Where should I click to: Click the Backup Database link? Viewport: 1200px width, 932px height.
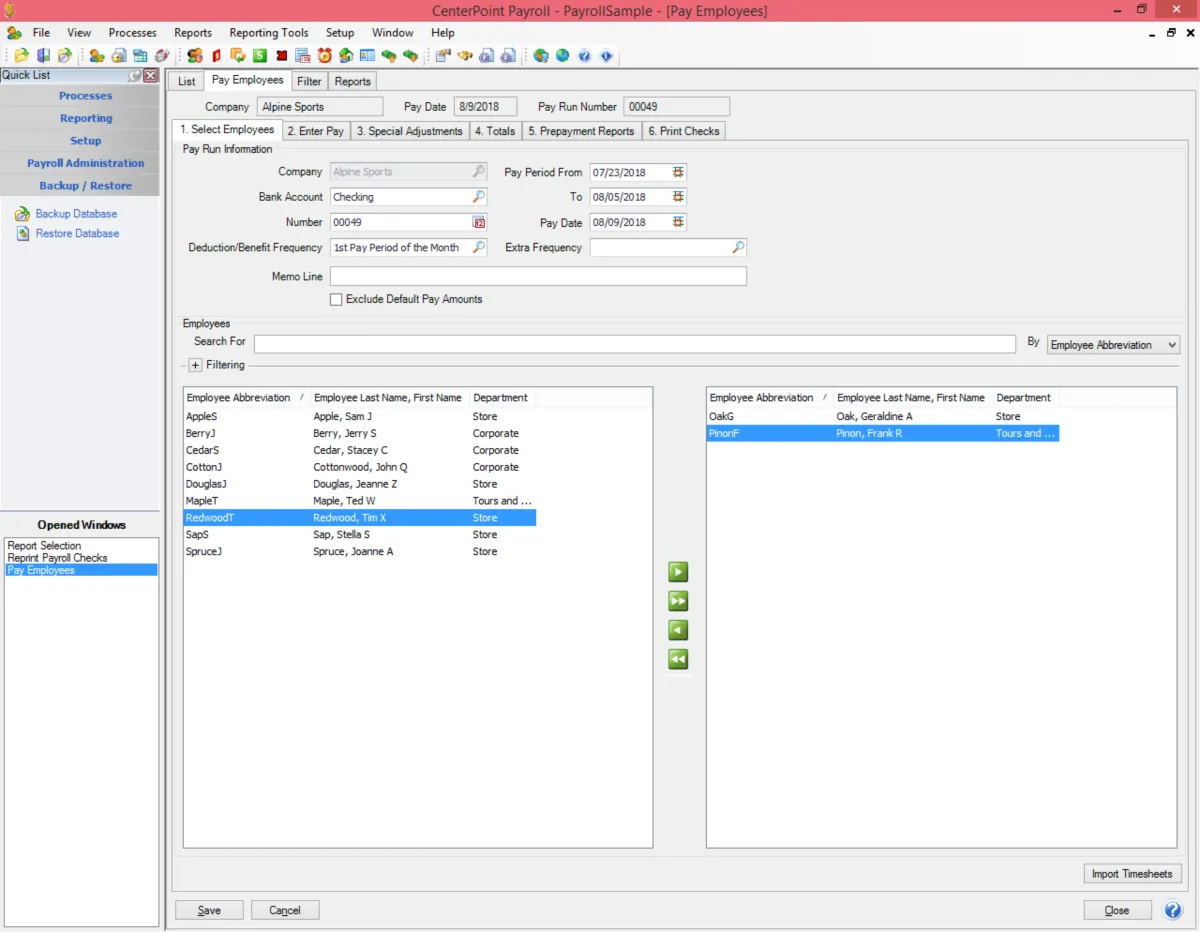[76, 214]
